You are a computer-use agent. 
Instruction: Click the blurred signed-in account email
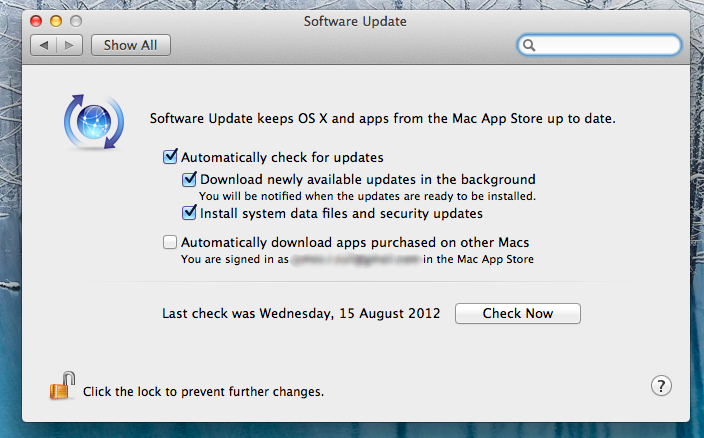coord(356,259)
